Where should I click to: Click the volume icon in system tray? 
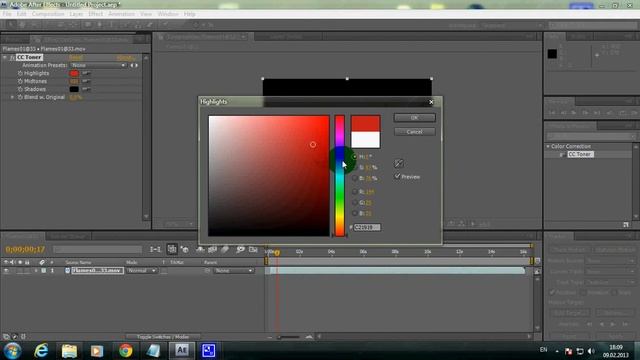point(591,351)
